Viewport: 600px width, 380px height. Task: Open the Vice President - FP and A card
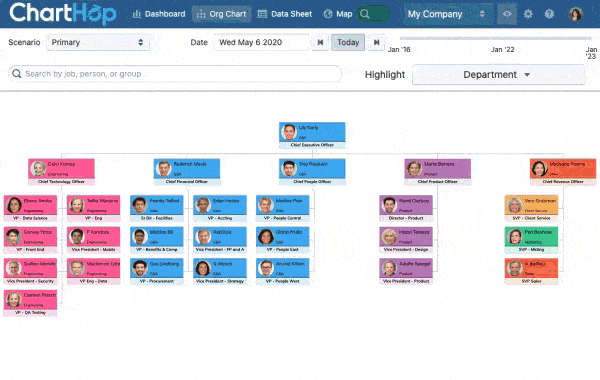tap(220, 240)
